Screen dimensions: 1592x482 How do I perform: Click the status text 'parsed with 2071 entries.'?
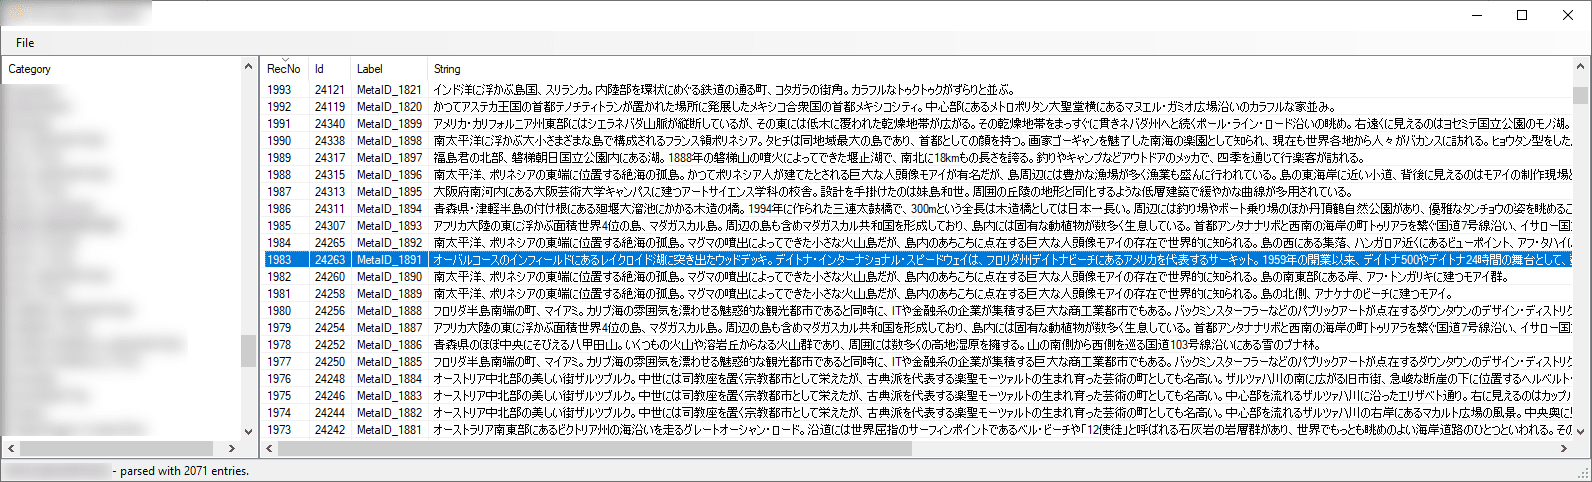[184, 470]
